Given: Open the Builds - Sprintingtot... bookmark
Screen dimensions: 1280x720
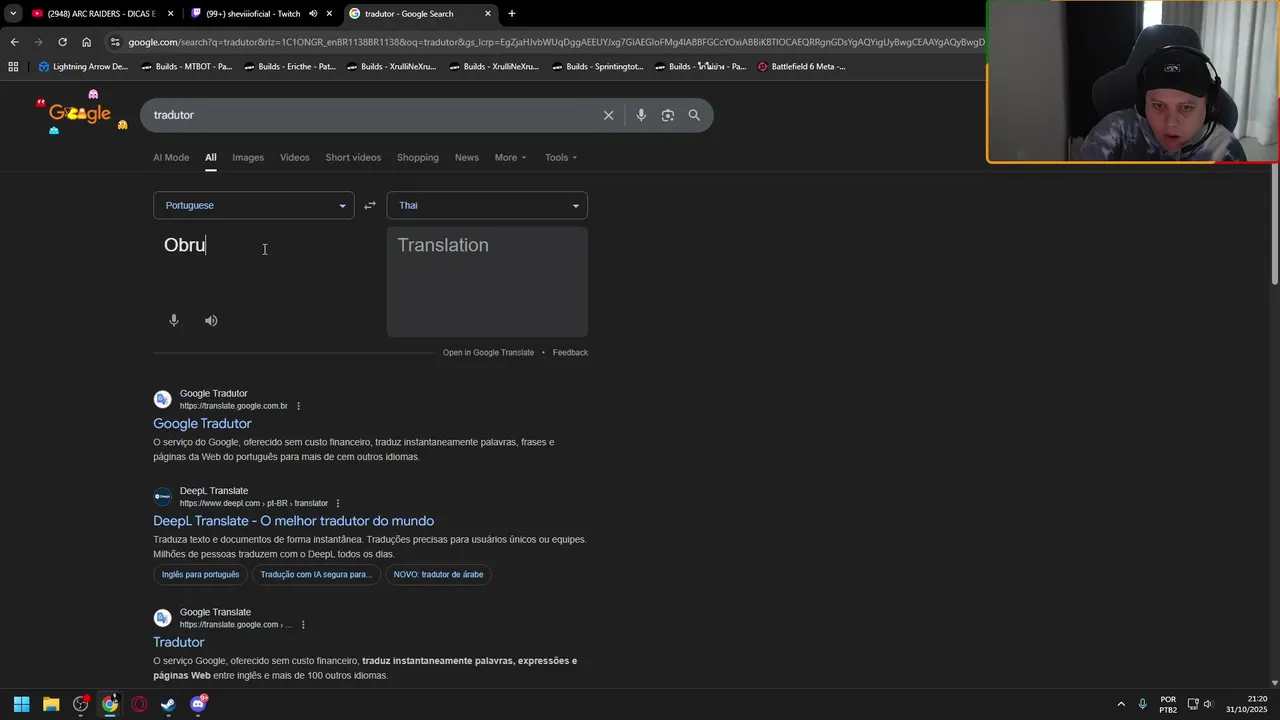Looking at the screenshot, I should [x=597, y=67].
